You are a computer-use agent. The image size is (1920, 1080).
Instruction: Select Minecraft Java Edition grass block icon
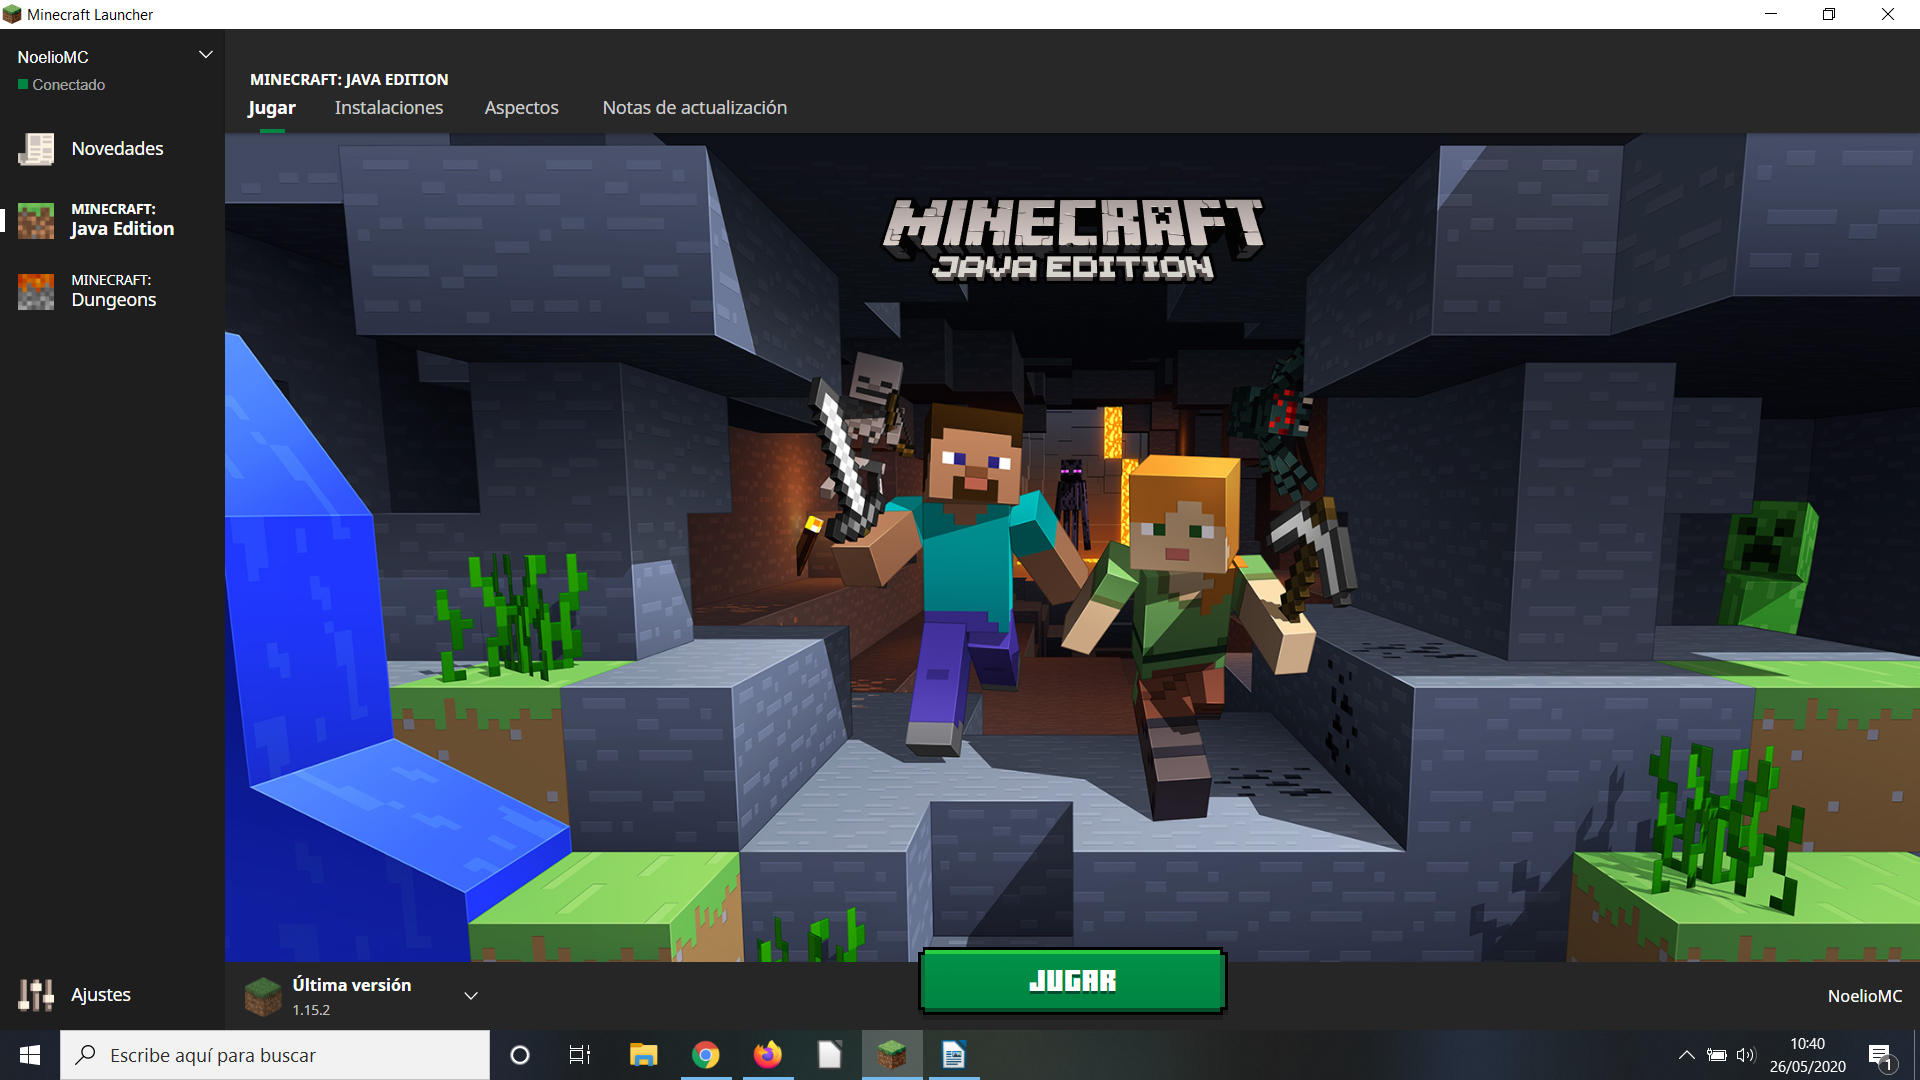36,220
